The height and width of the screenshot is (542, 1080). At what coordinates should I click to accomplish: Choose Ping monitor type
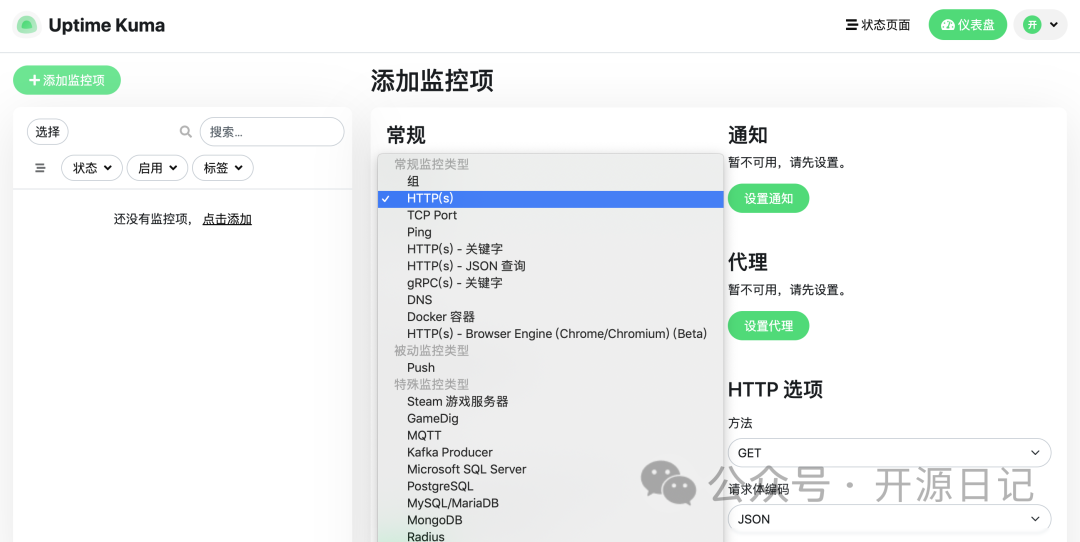(x=551, y=232)
